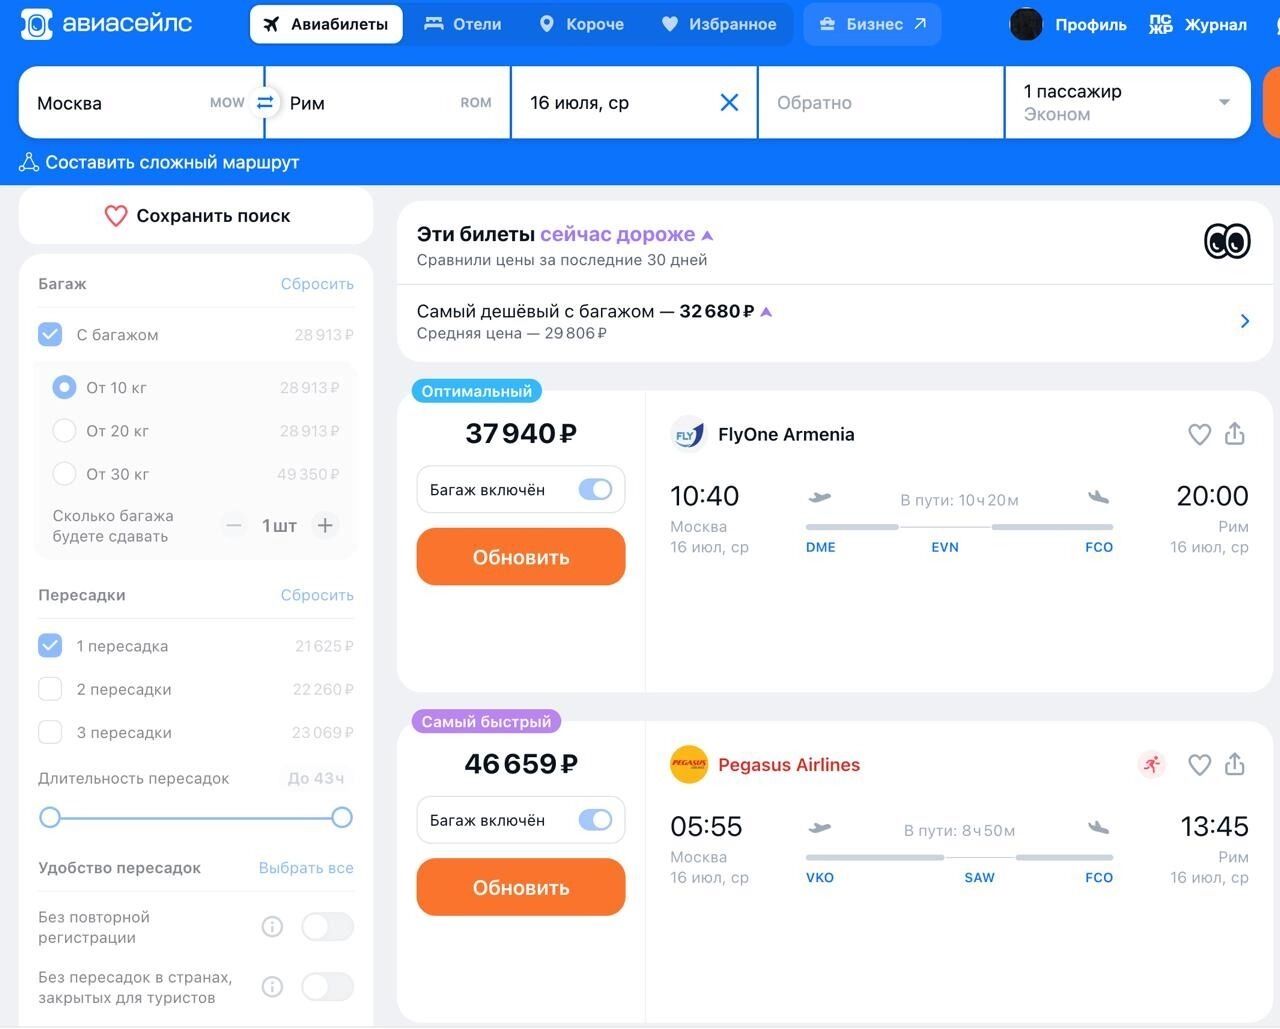Viewport: 1280px width, 1029px height.
Task: Click the Обратно return date field
Action: 881,102
